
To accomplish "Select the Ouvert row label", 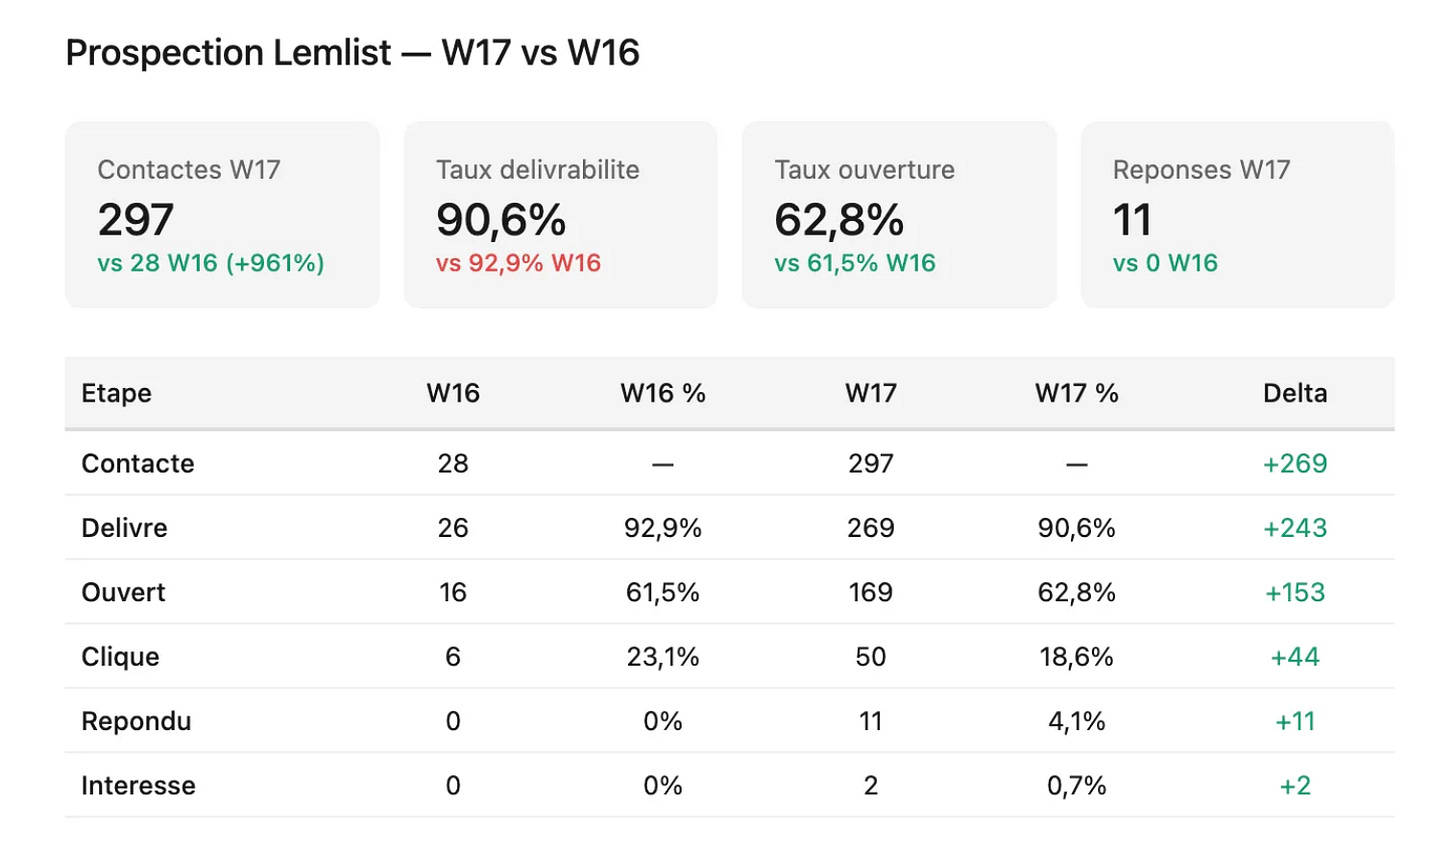I will (x=123, y=592).
